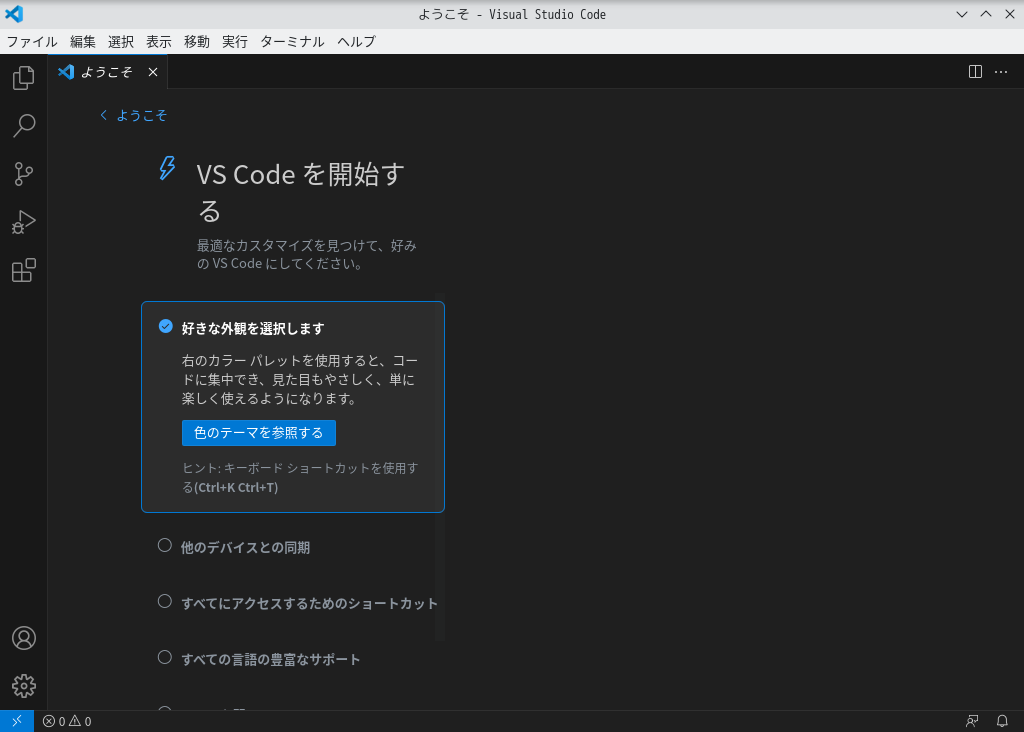Click the VS Code を開始する heading
1024x732 pixels.
pyautogui.click(x=300, y=193)
